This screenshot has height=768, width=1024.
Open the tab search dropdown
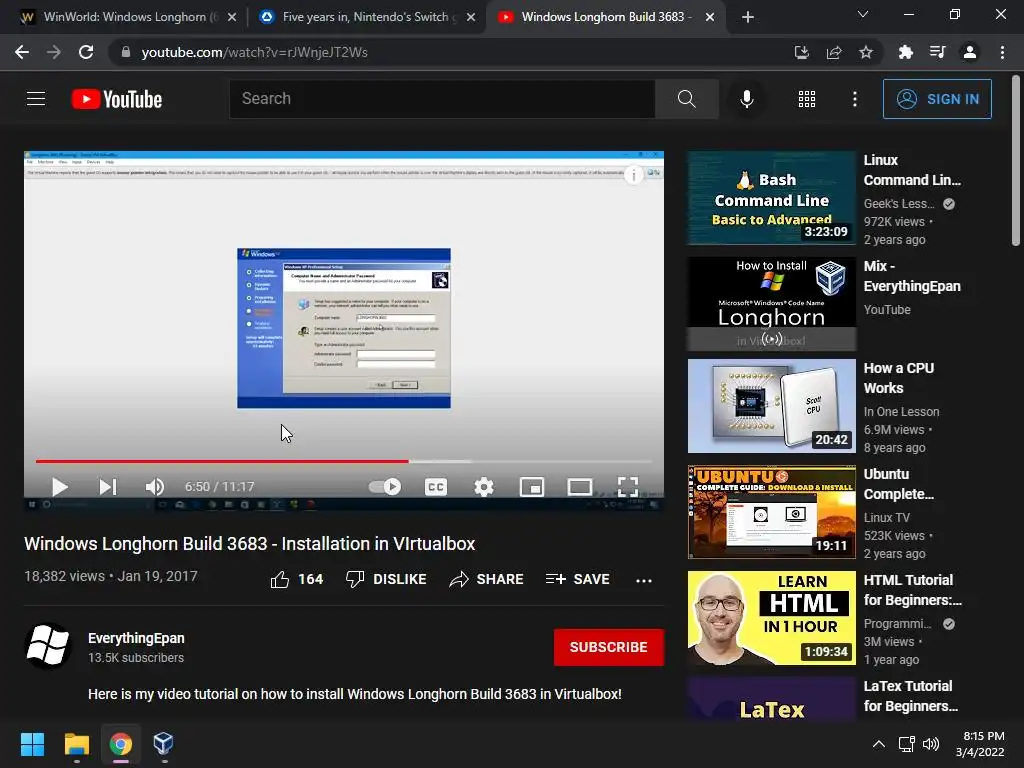(x=863, y=14)
